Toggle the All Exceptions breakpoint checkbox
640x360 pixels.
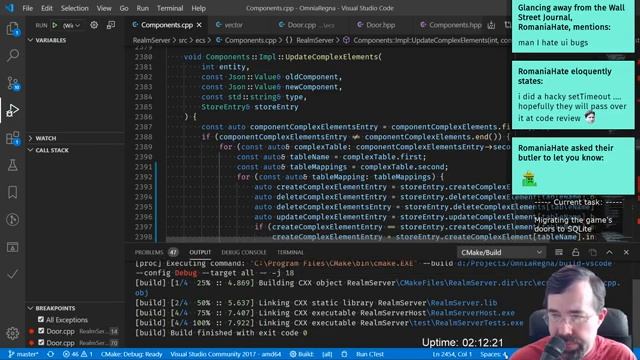tap(41, 320)
